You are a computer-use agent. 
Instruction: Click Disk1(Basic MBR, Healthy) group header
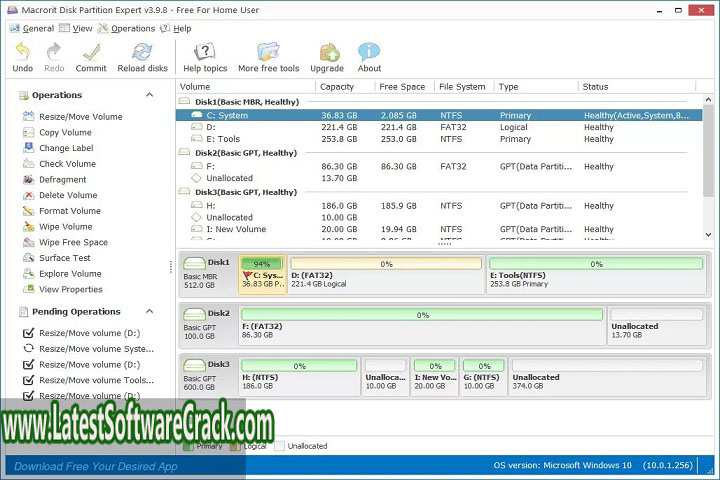(247, 102)
